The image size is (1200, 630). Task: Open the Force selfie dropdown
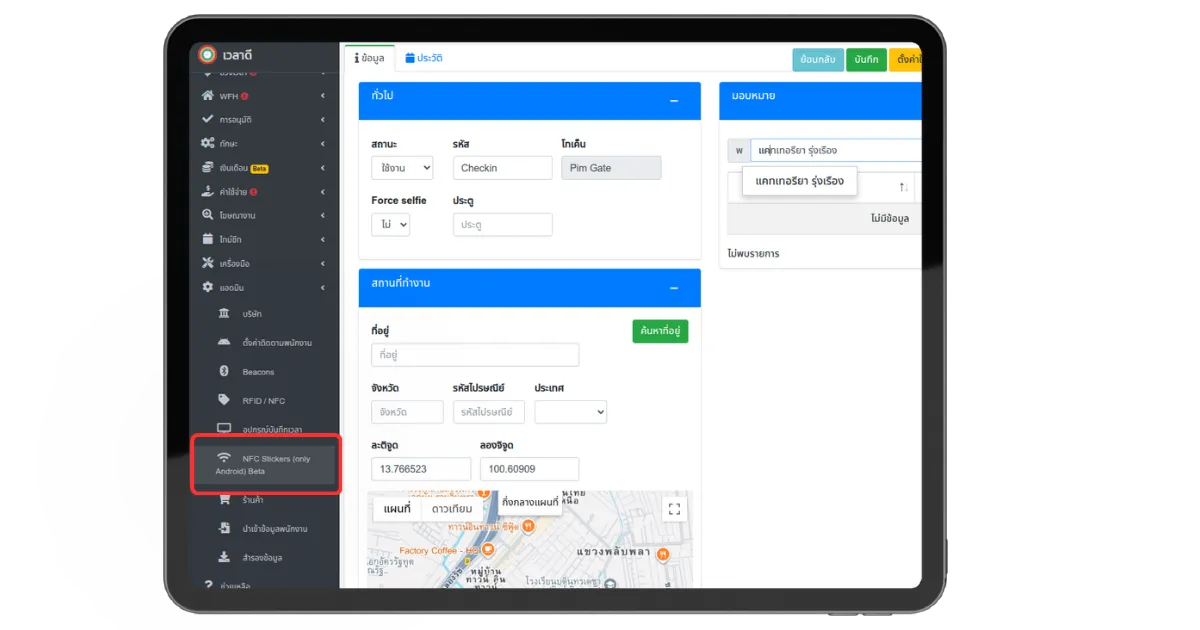[x=390, y=225]
